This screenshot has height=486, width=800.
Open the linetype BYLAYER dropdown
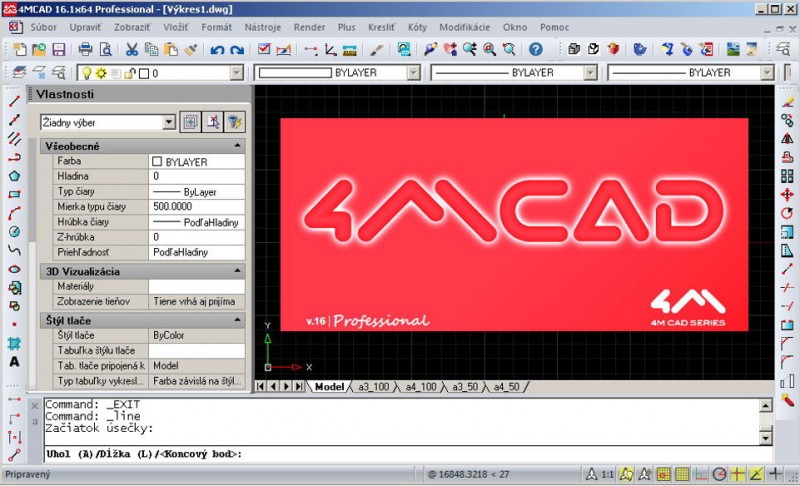pos(590,73)
